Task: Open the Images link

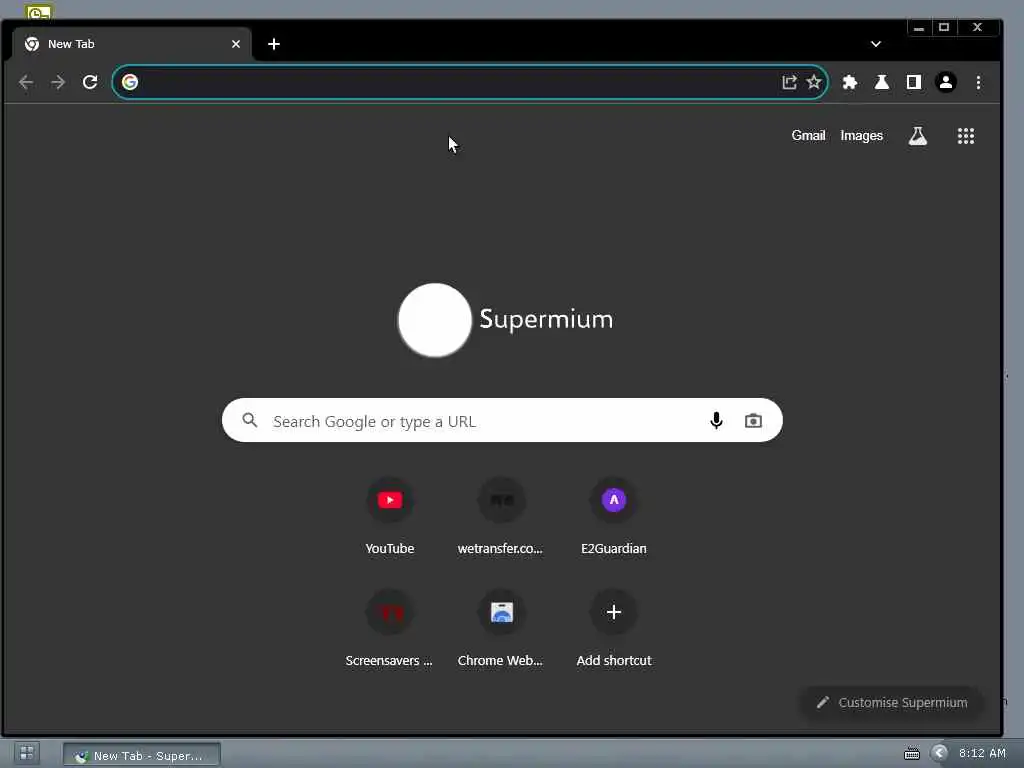Action: click(x=861, y=135)
